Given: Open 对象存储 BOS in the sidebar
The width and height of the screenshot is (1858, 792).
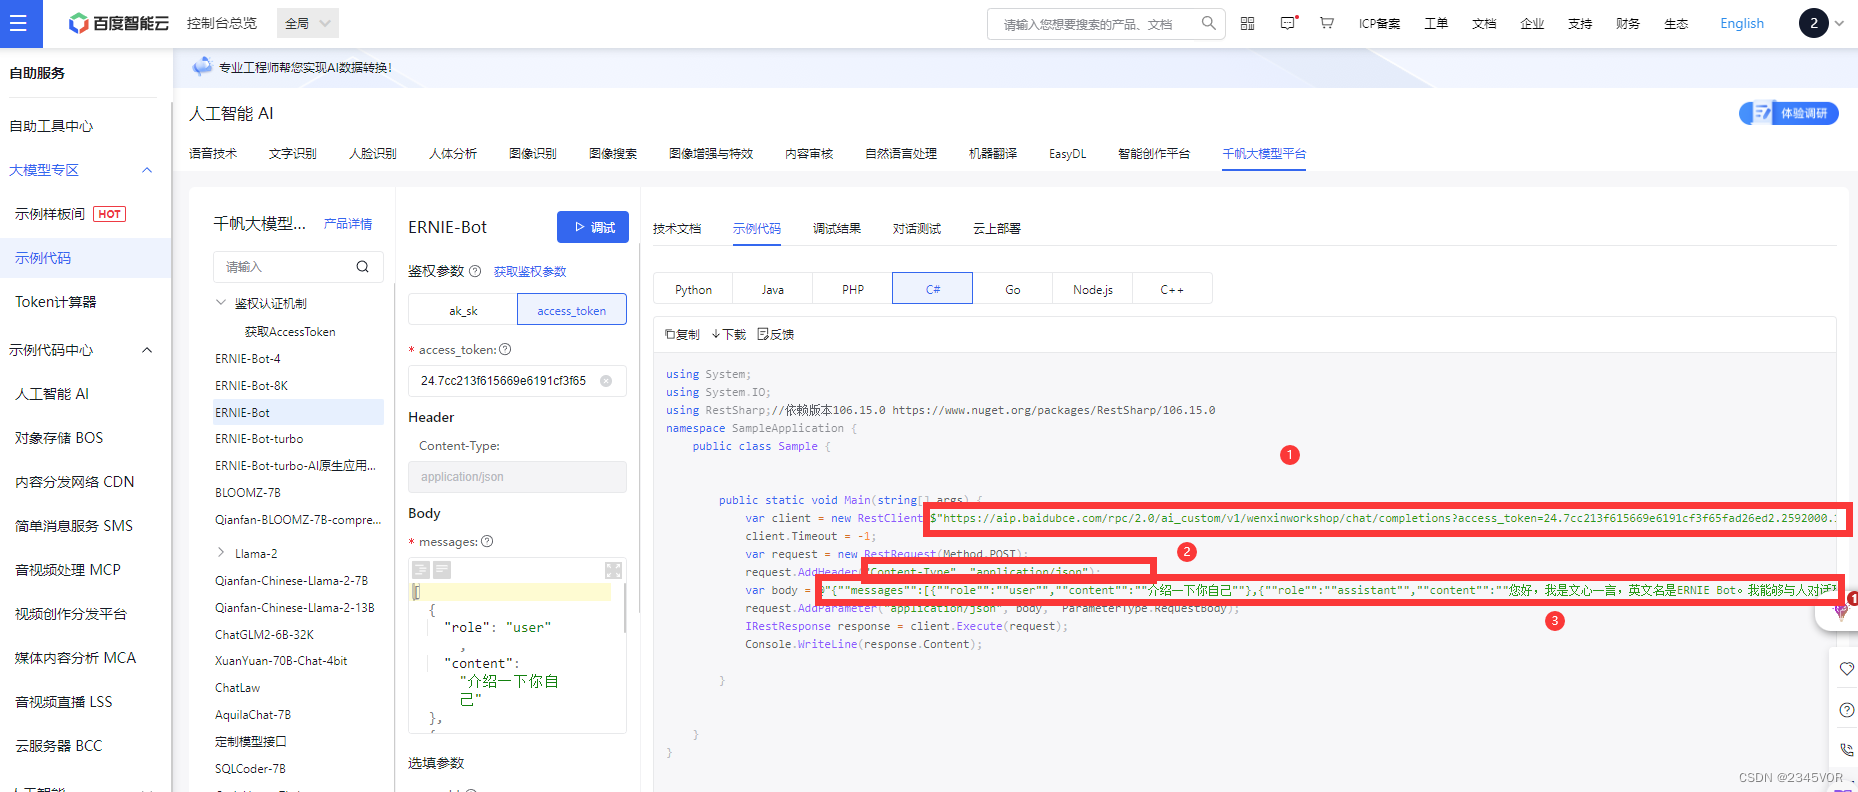Looking at the screenshot, I should 59,438.
